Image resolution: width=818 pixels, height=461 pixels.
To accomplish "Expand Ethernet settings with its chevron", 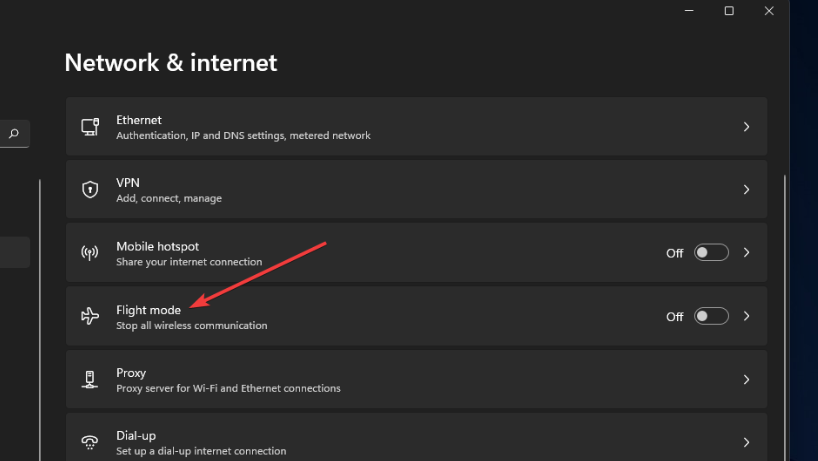I will (747, 127).
